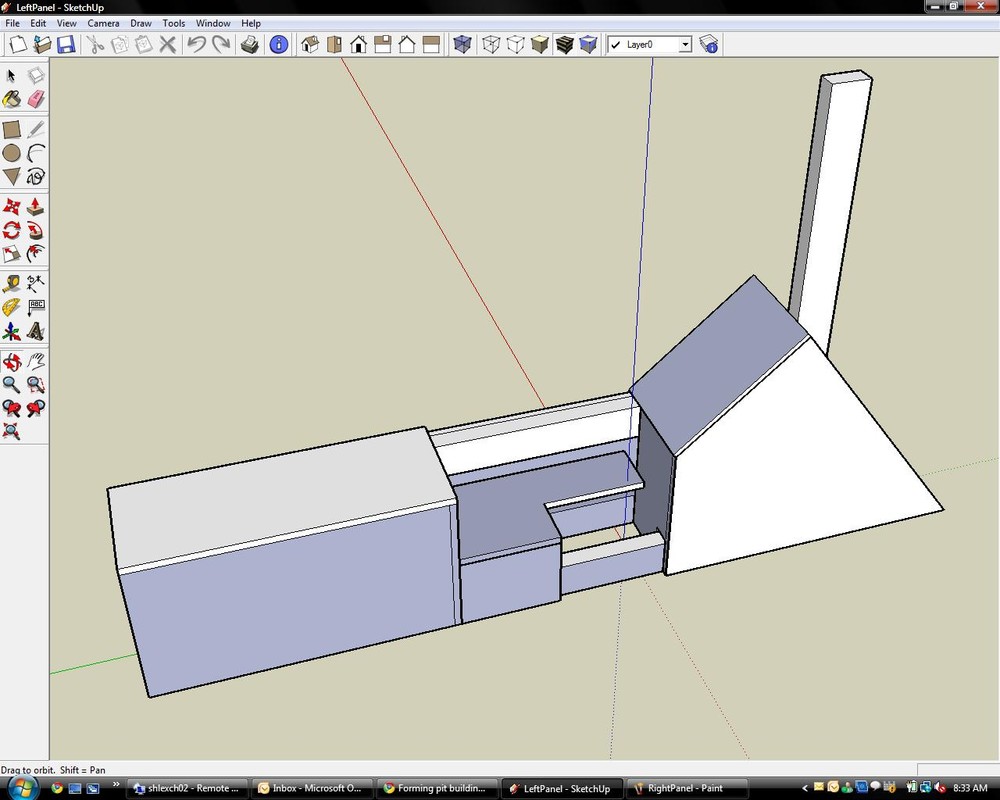Click the Zoom Extents icon
Image resolution: width=1000 pixels, height=800 pixels.
pyautogui.click(x=11, y=432)
